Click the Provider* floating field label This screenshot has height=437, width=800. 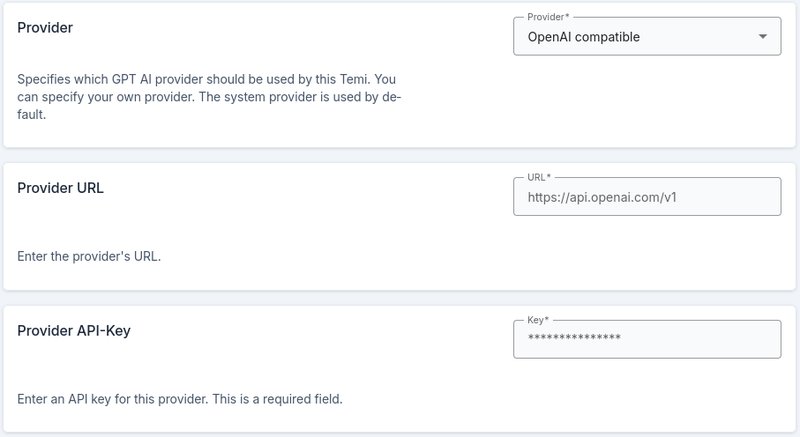pyautogui.click(x=548, y=17)
